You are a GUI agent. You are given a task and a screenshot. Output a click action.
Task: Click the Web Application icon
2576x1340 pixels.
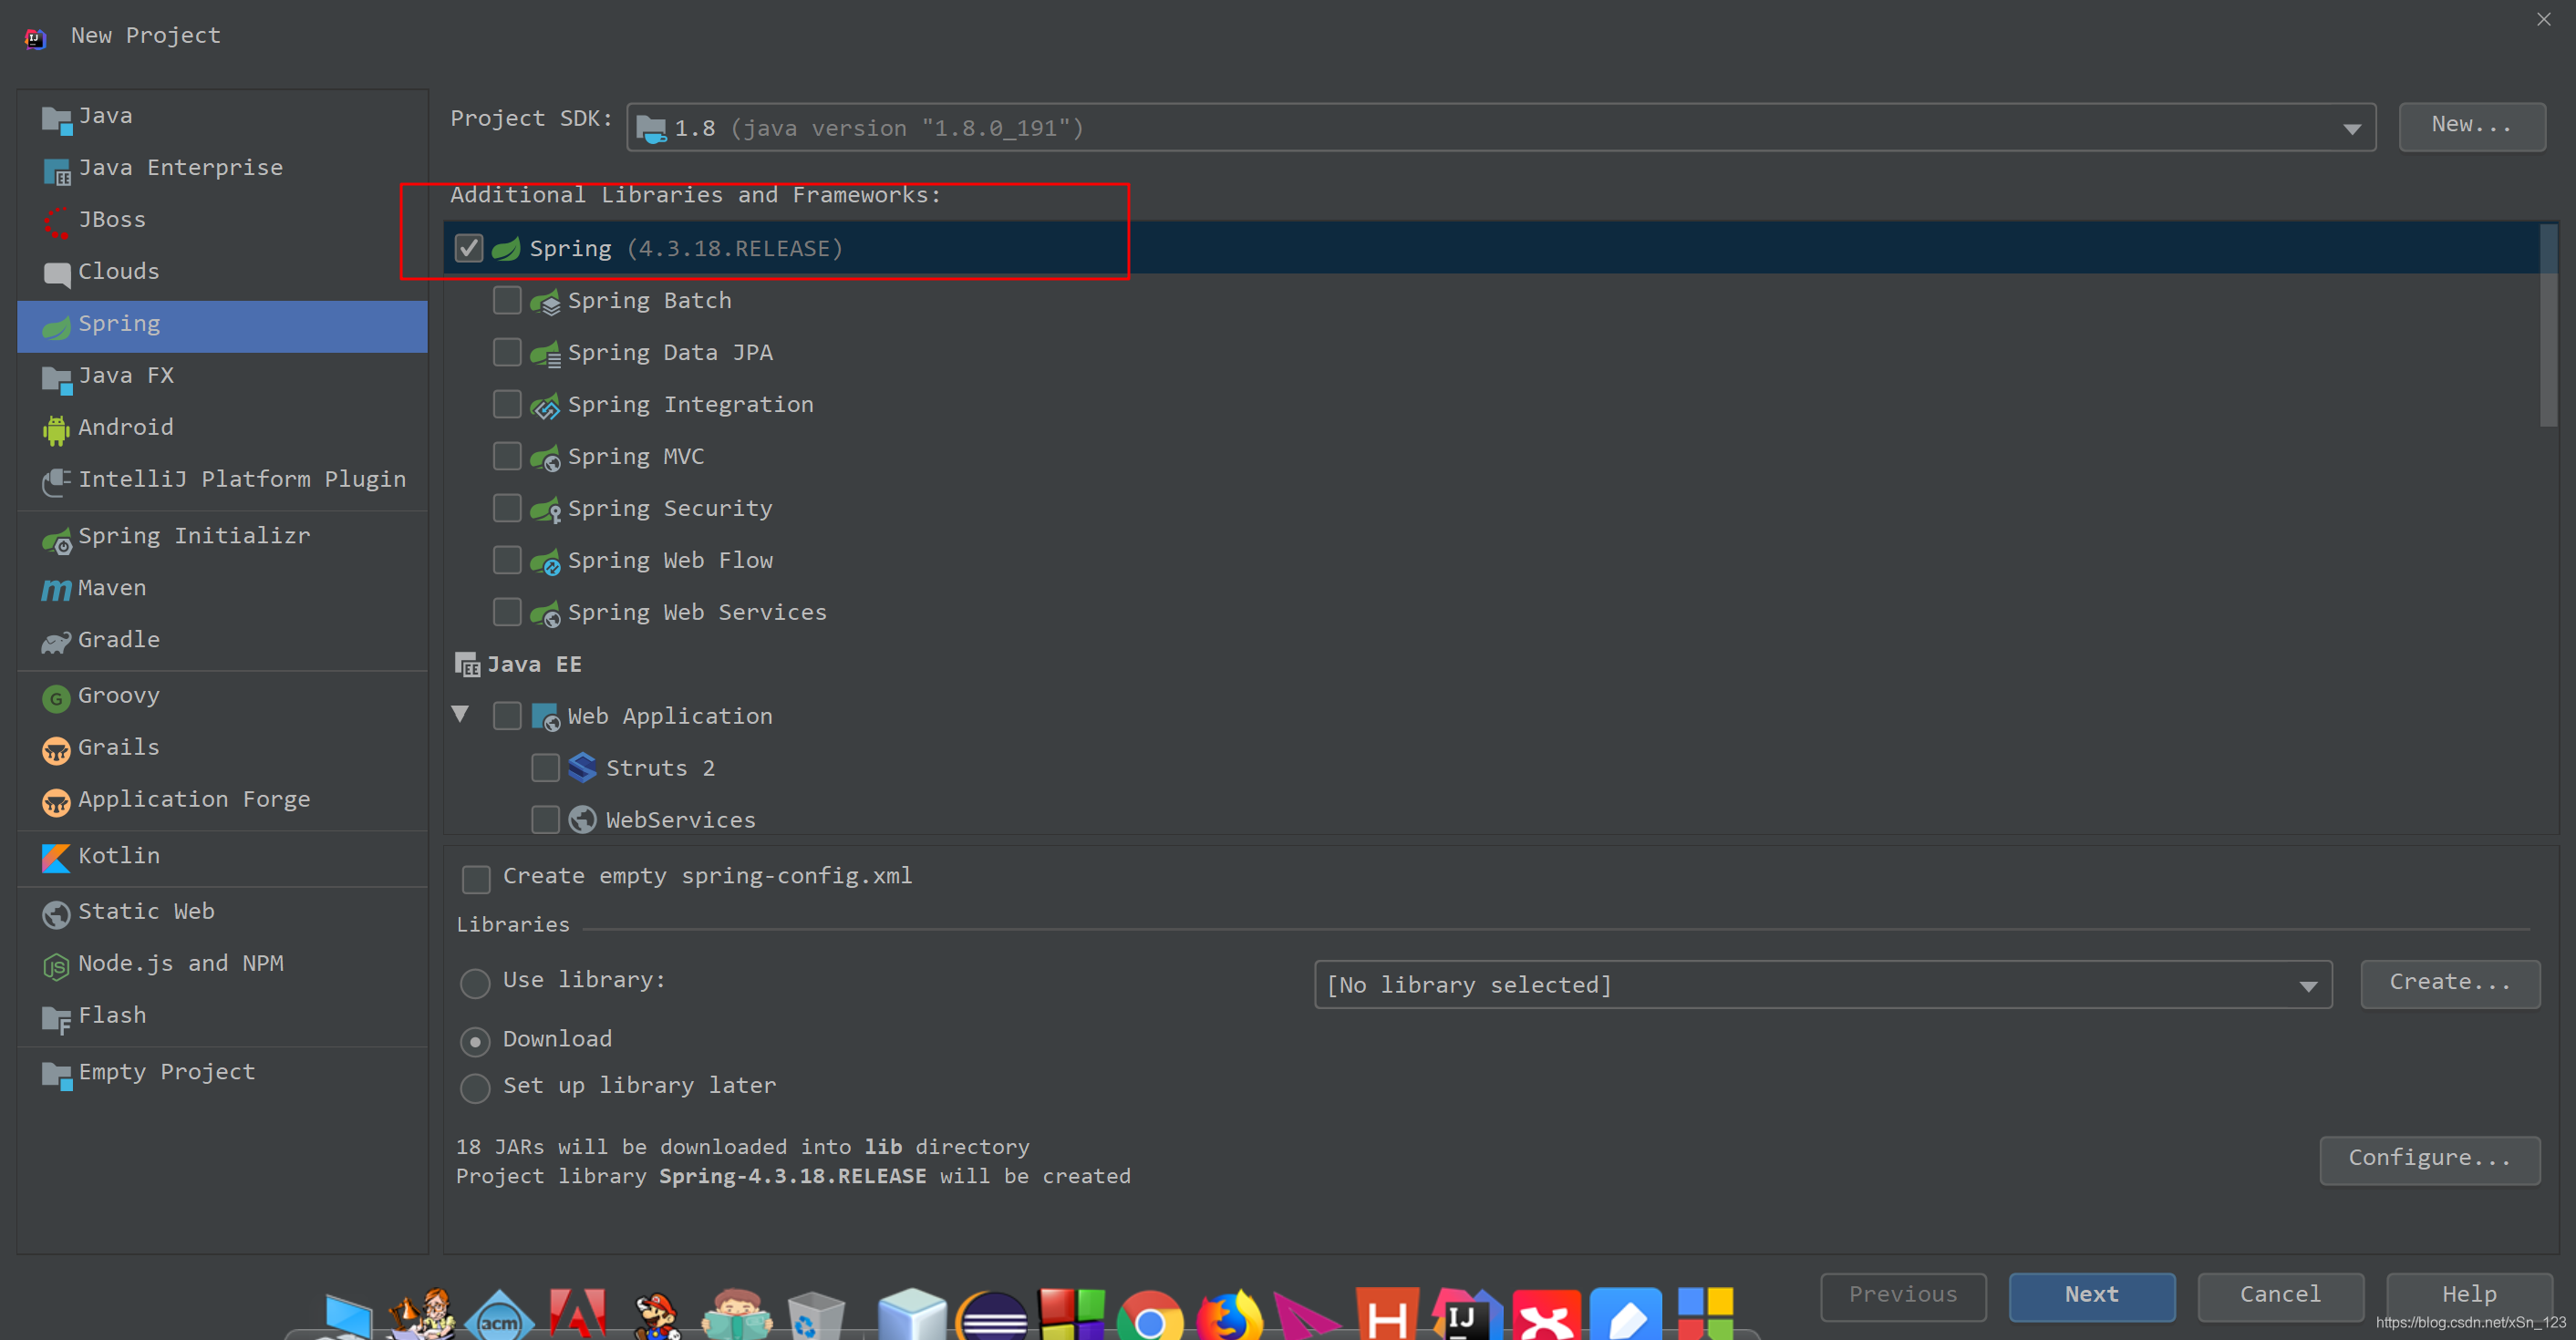tap(545, 717)
